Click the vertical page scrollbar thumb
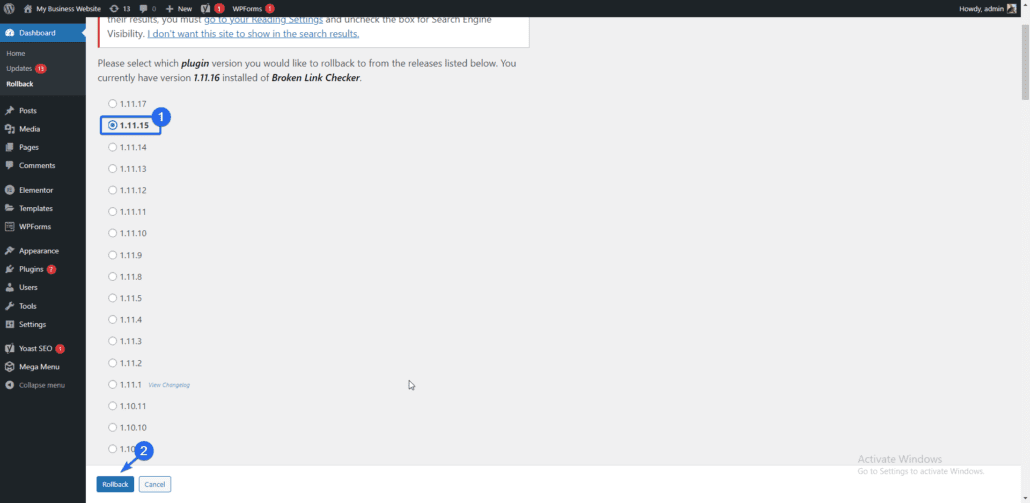The height and width of the screenshot is (503, 1030). [x=1025, y=62]
